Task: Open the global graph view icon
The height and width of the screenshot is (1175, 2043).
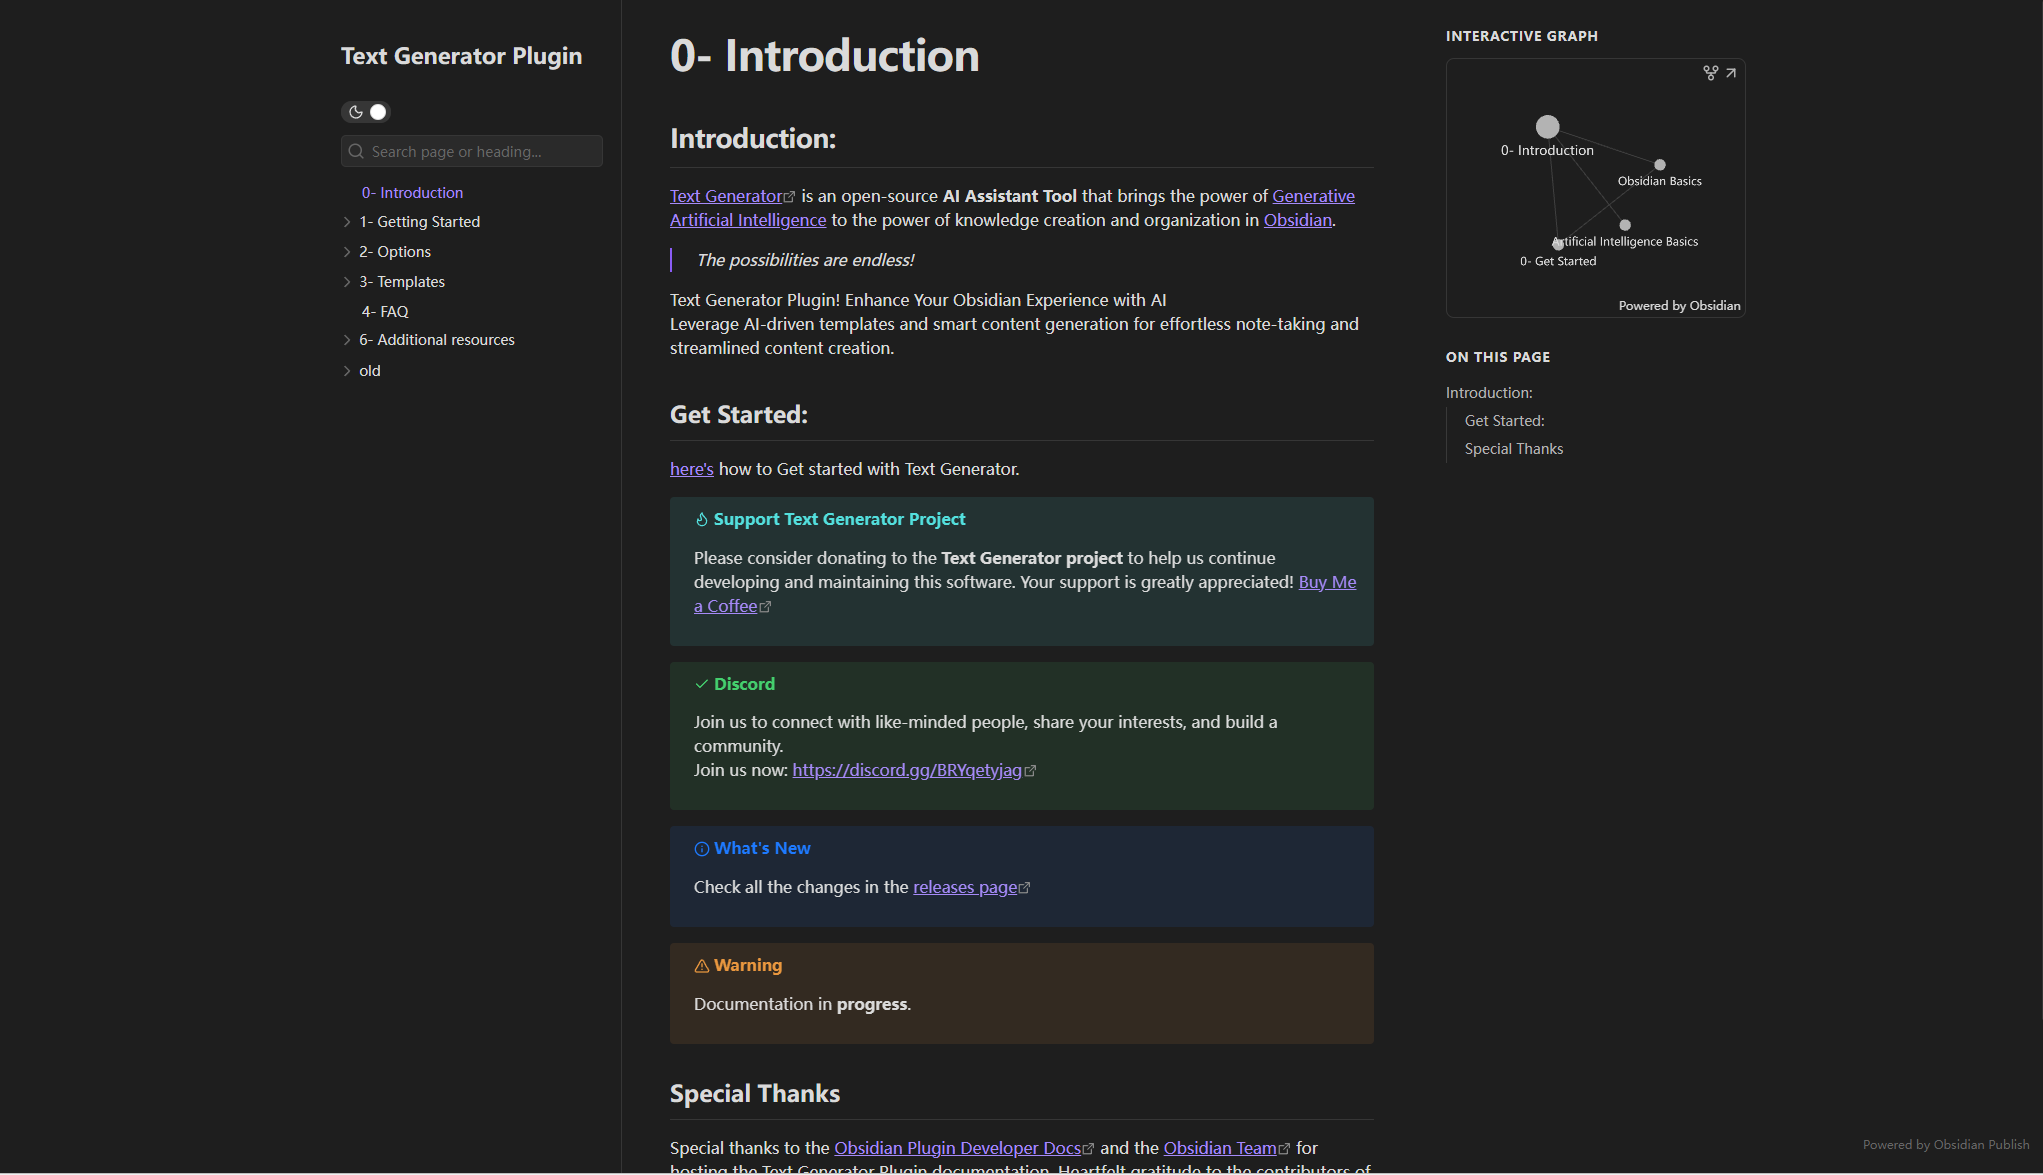Action: tap(1710, 73)
